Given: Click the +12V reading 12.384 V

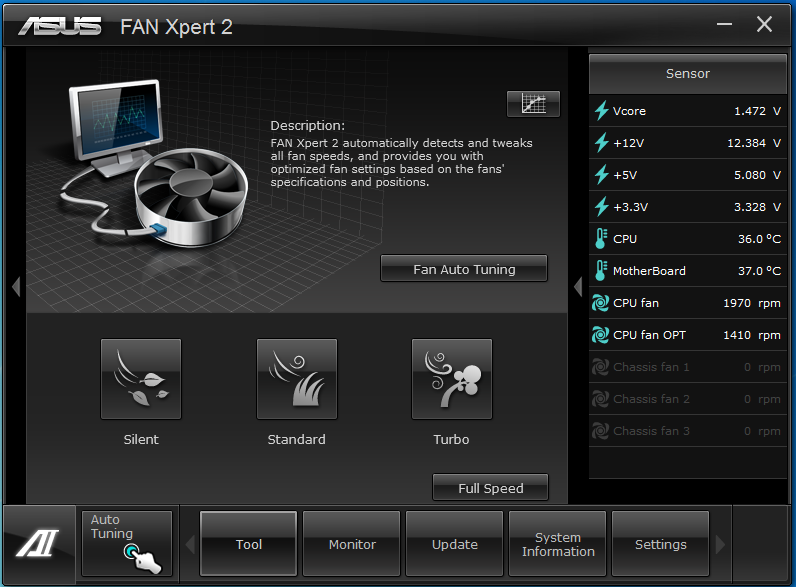Looking at the screenshot, I should 754,143.
